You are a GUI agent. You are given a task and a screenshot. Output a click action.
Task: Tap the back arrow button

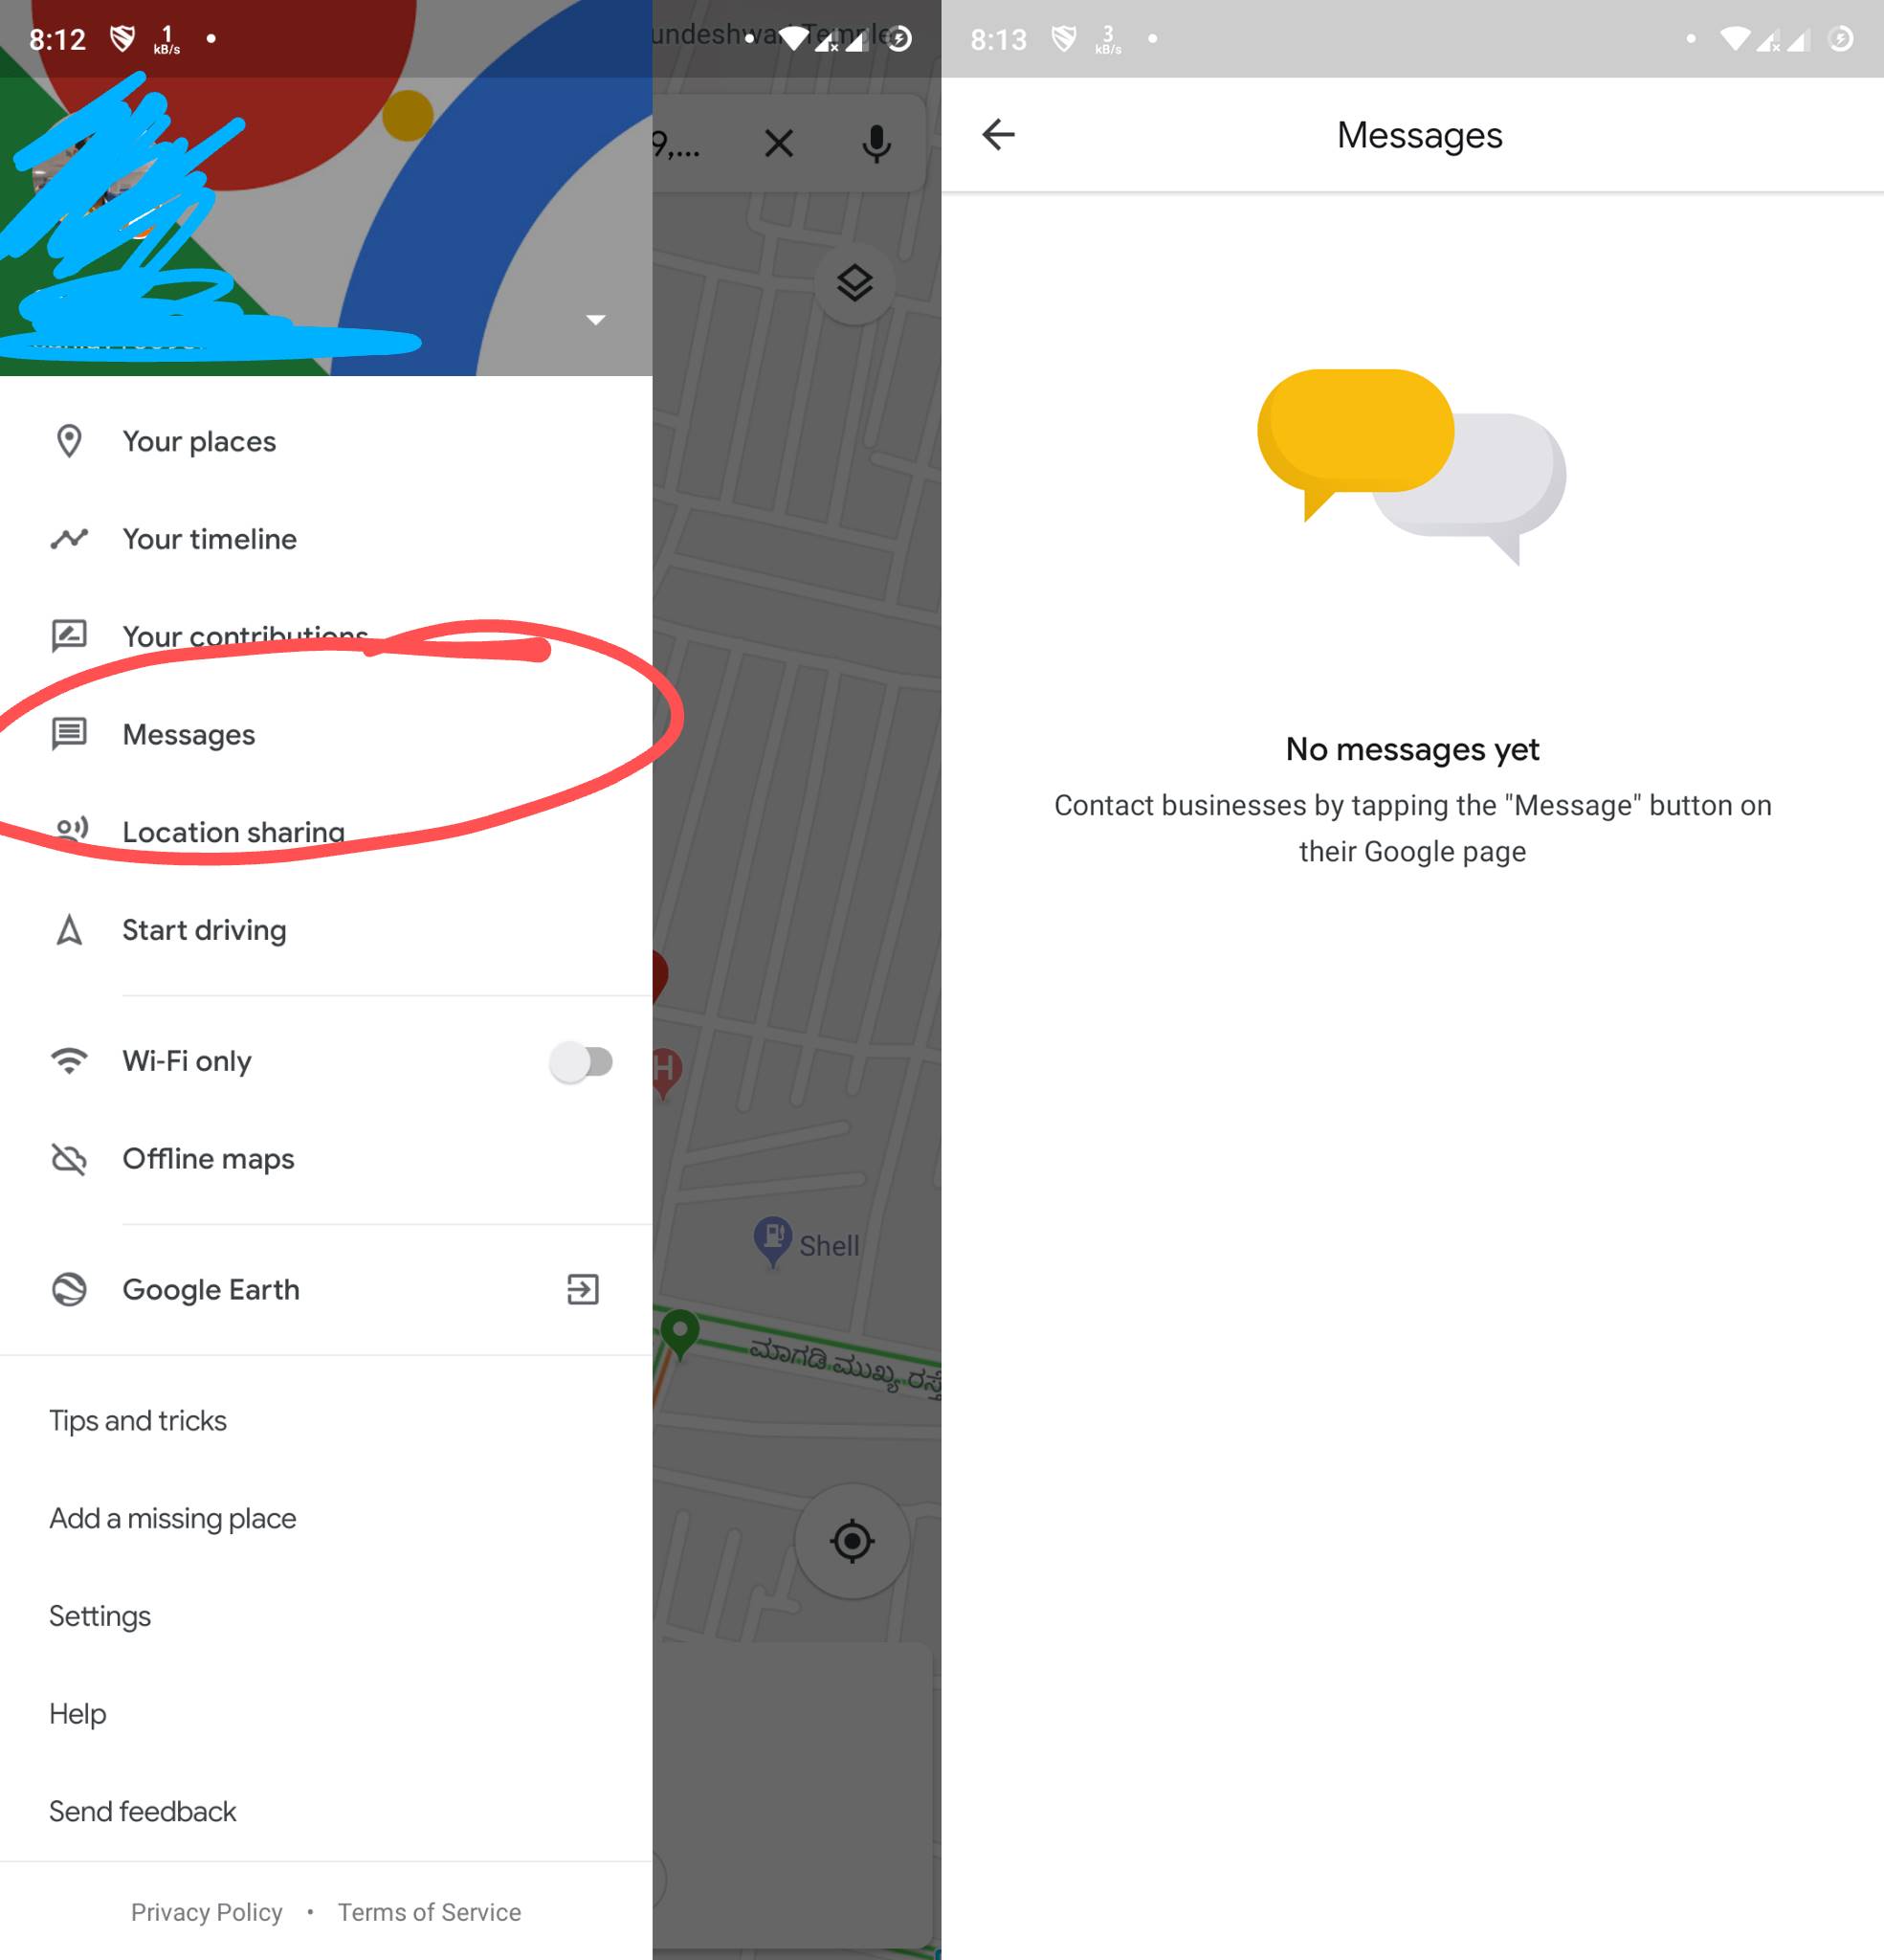click(x=999, y=135)
